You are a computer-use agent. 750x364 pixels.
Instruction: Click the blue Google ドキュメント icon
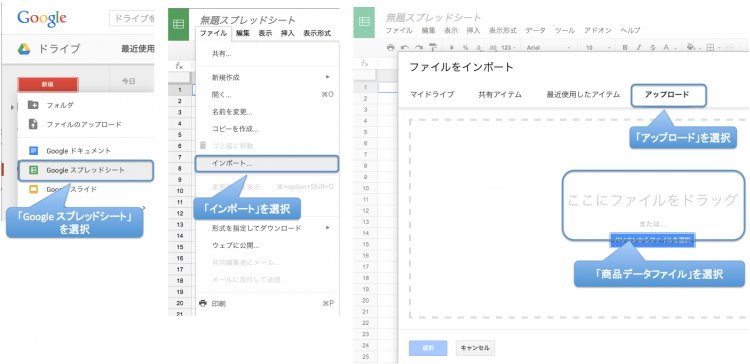click(x=33, y=151)
